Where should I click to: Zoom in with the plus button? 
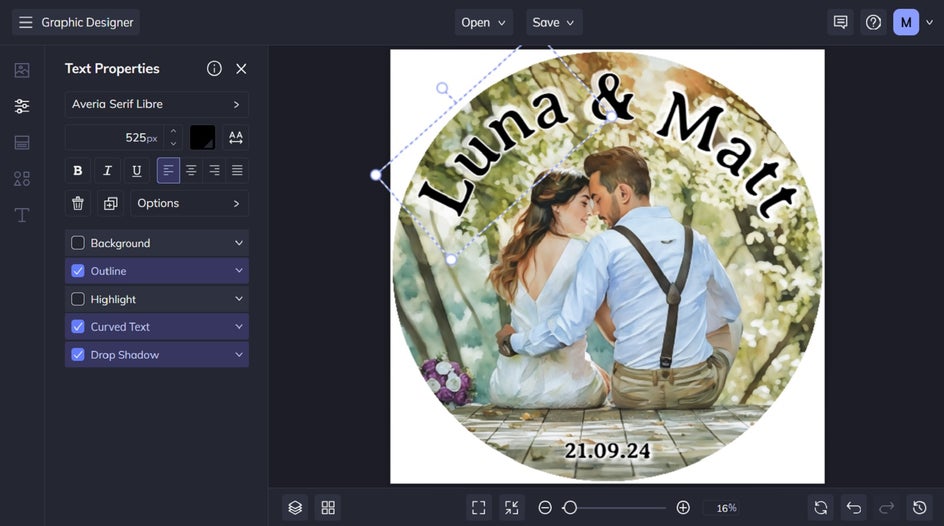click(x=683, y=508)
